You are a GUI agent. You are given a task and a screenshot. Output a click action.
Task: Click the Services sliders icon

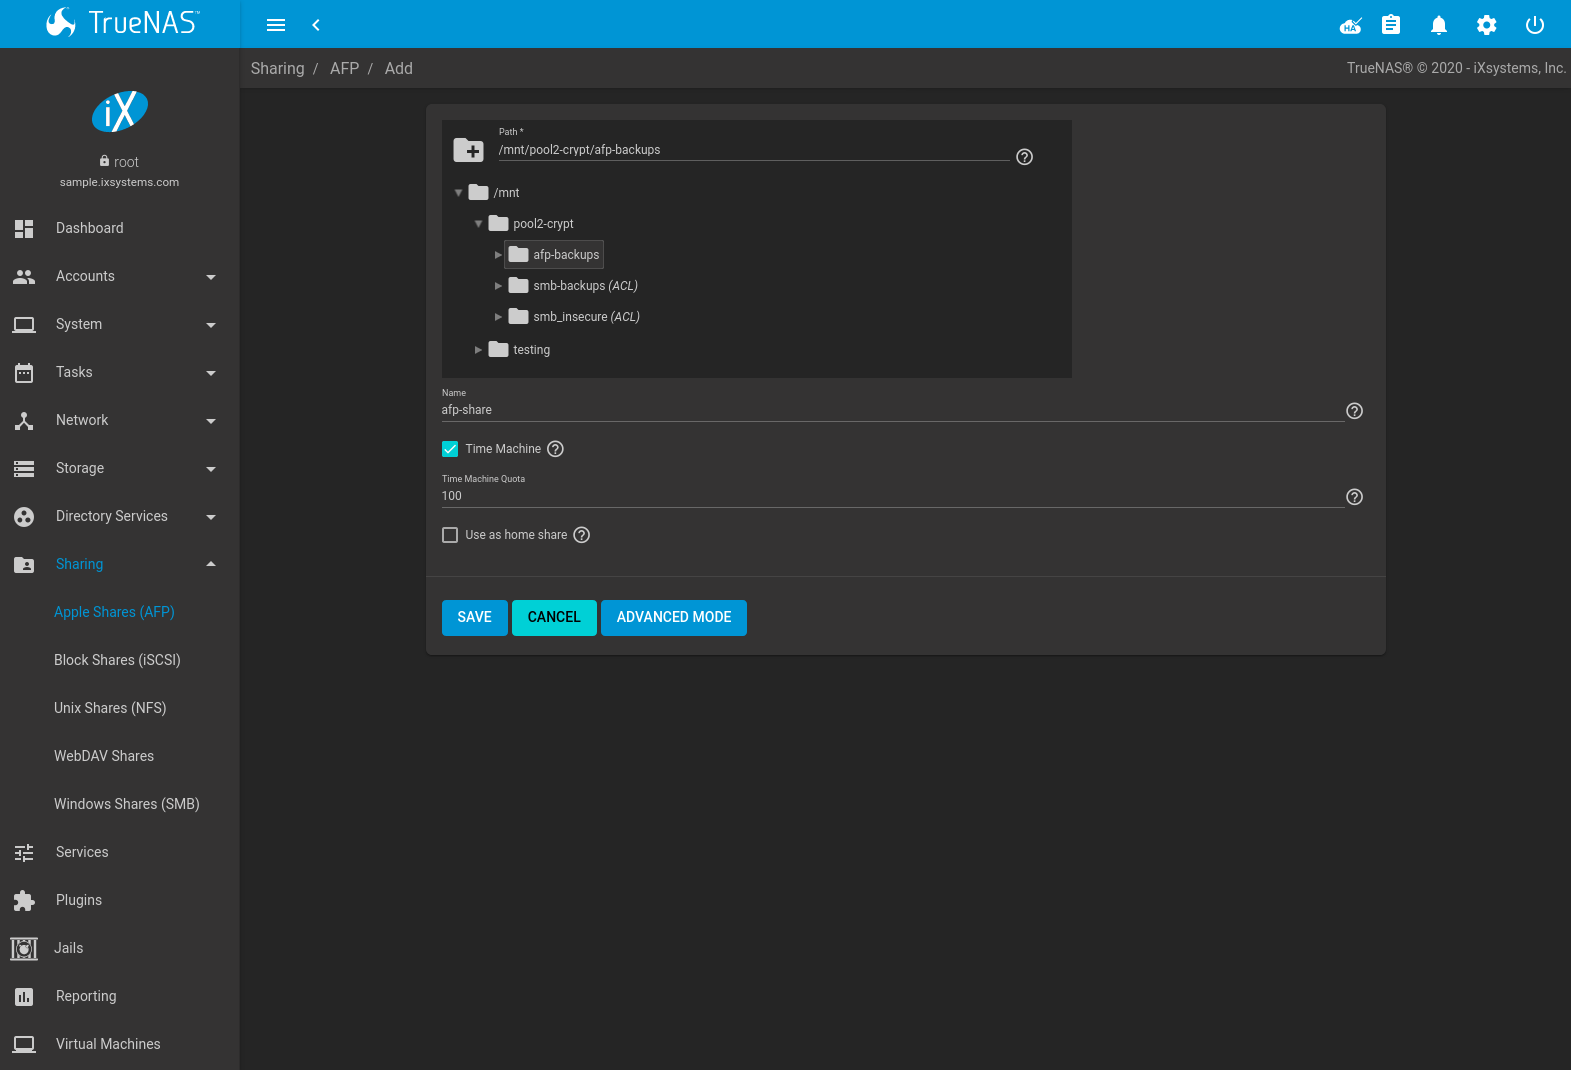pos(24,852)
